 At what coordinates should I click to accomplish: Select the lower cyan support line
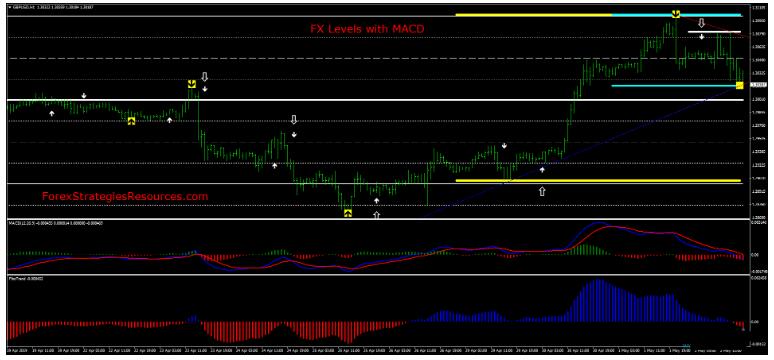click(x=674, y=86)
